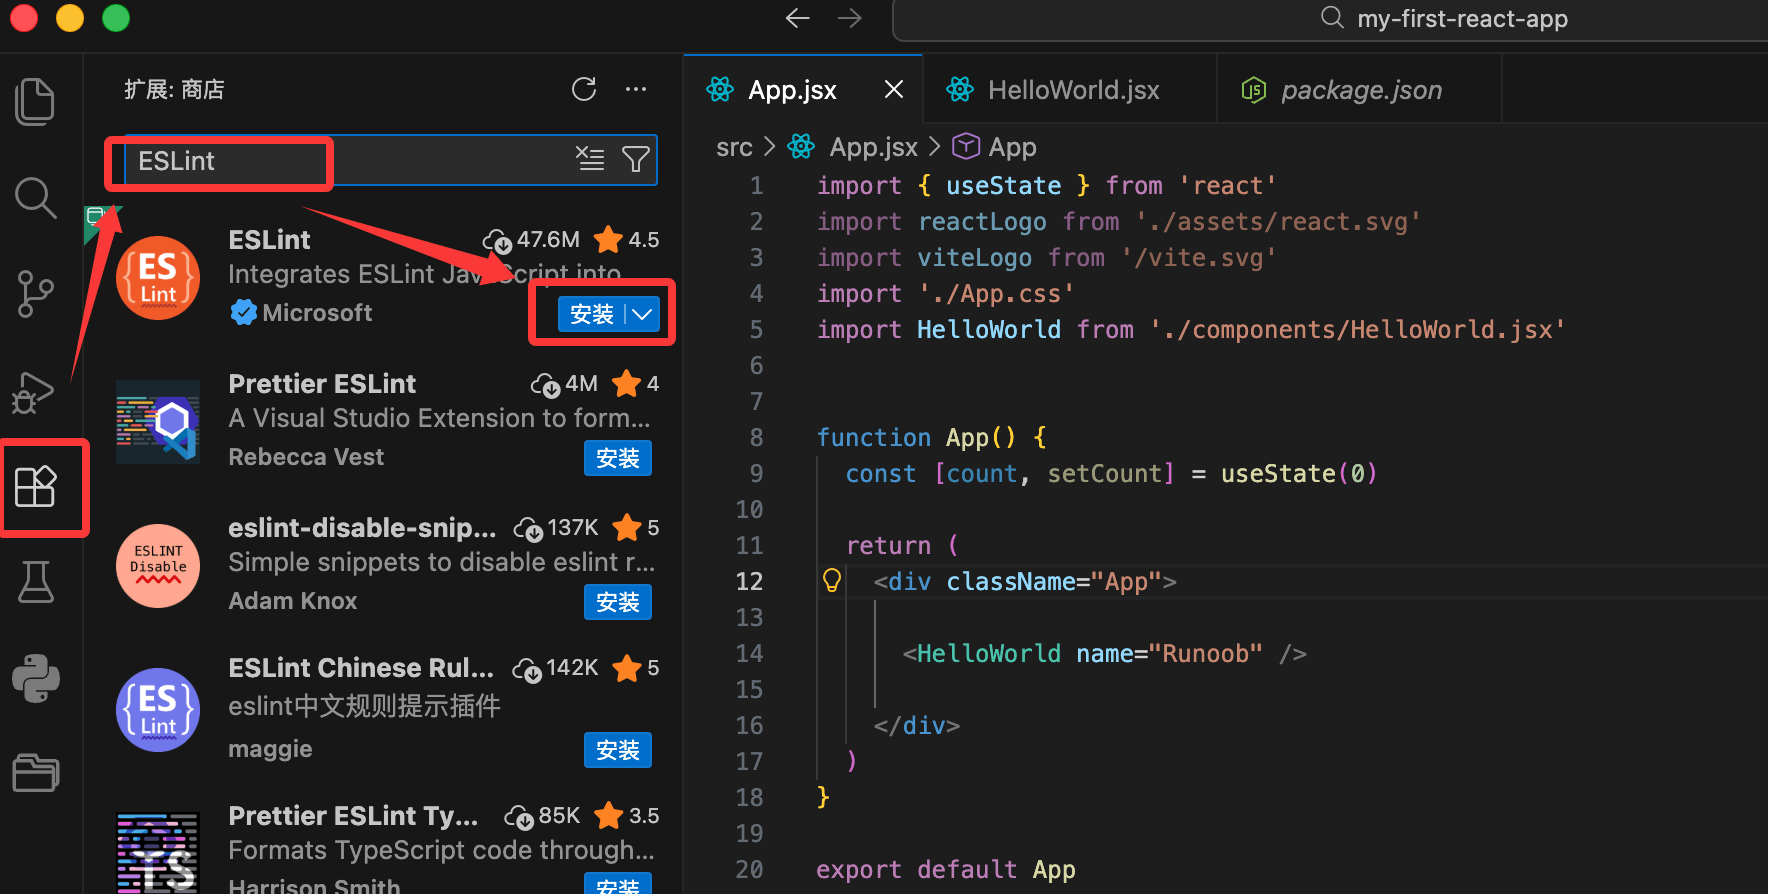Open the extension filter funnel menu

coord(636,159)
